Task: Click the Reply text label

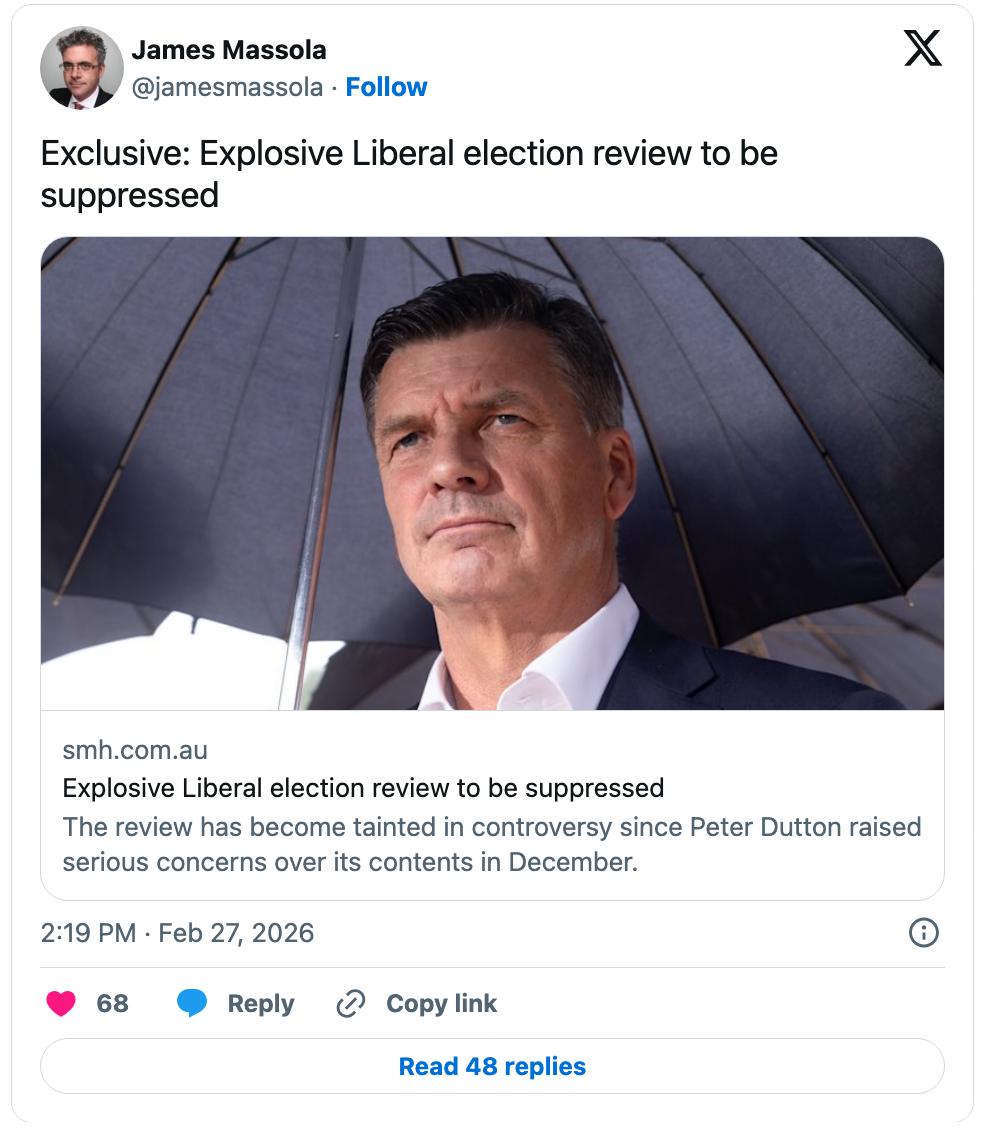Action: point(261,1004)
